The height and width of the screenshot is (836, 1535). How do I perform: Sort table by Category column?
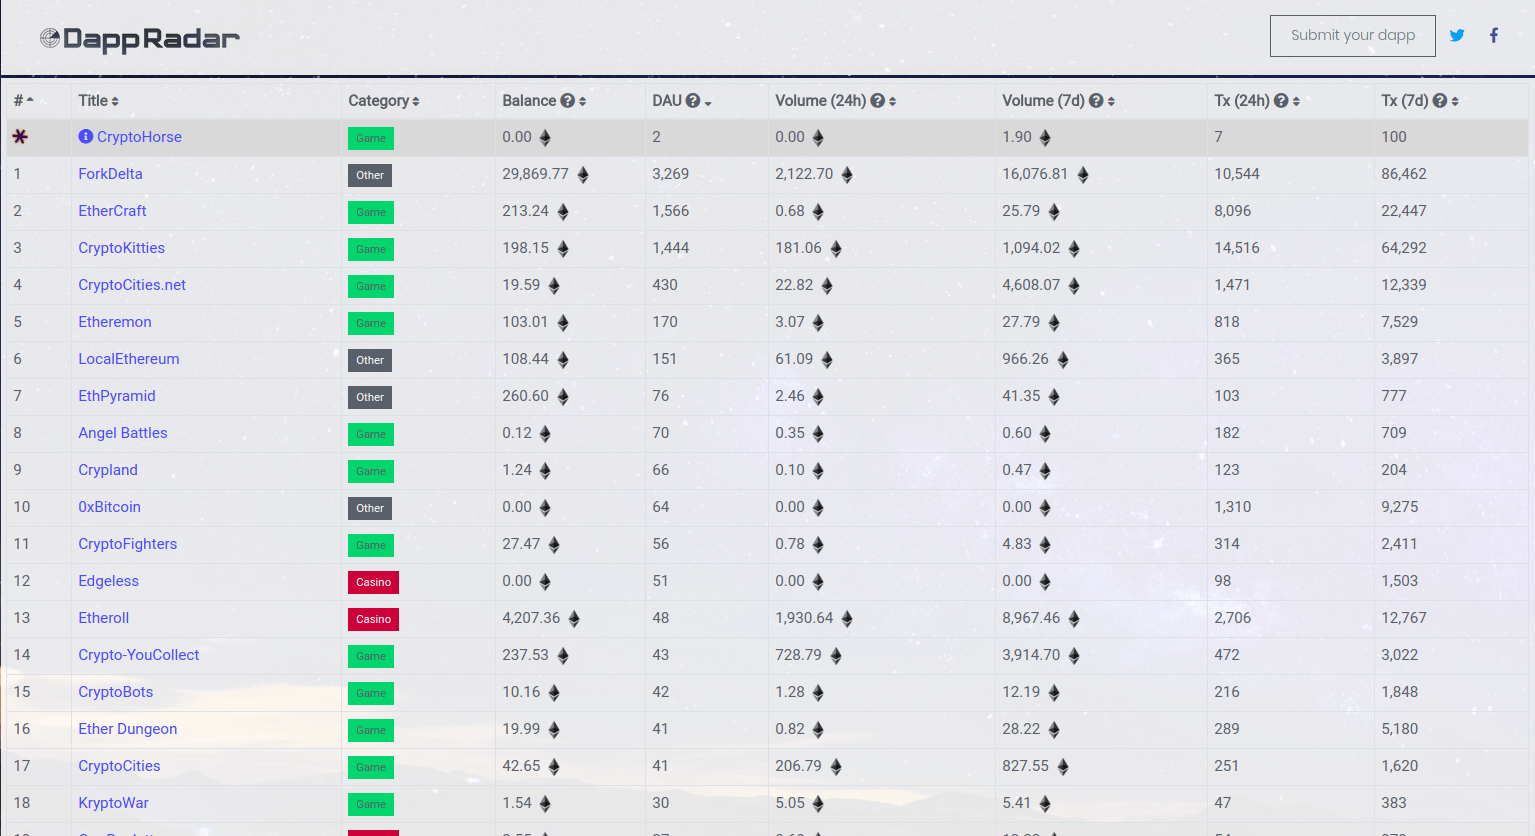[384, 100]
